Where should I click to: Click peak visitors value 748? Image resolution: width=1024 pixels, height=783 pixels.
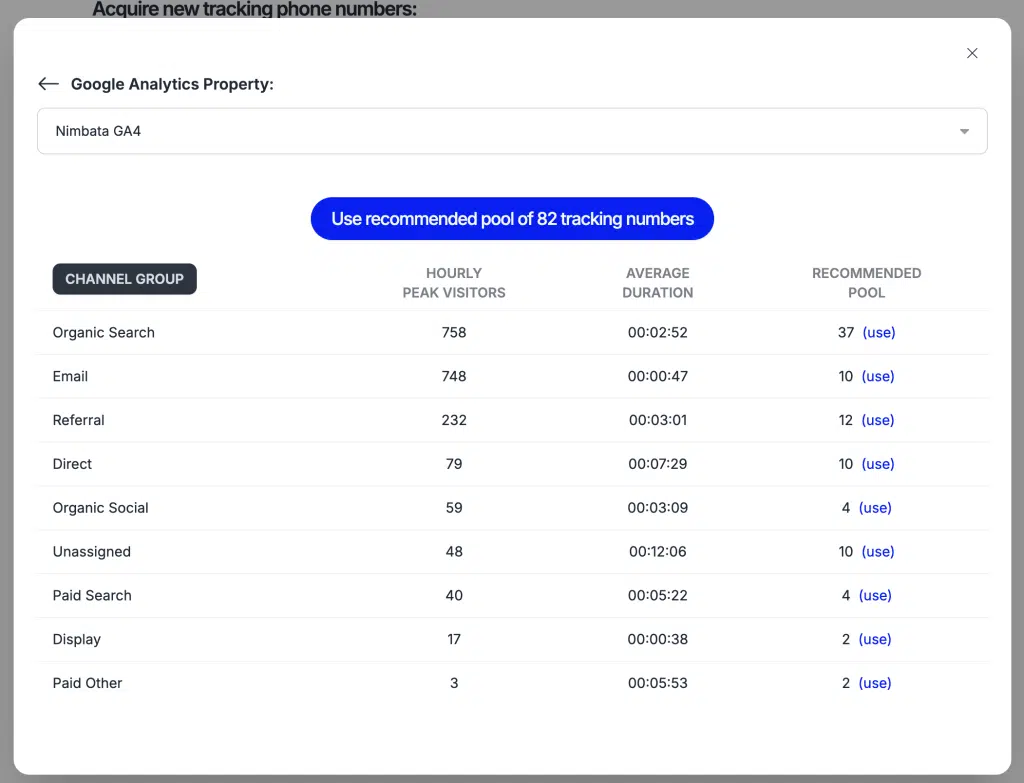454,376
